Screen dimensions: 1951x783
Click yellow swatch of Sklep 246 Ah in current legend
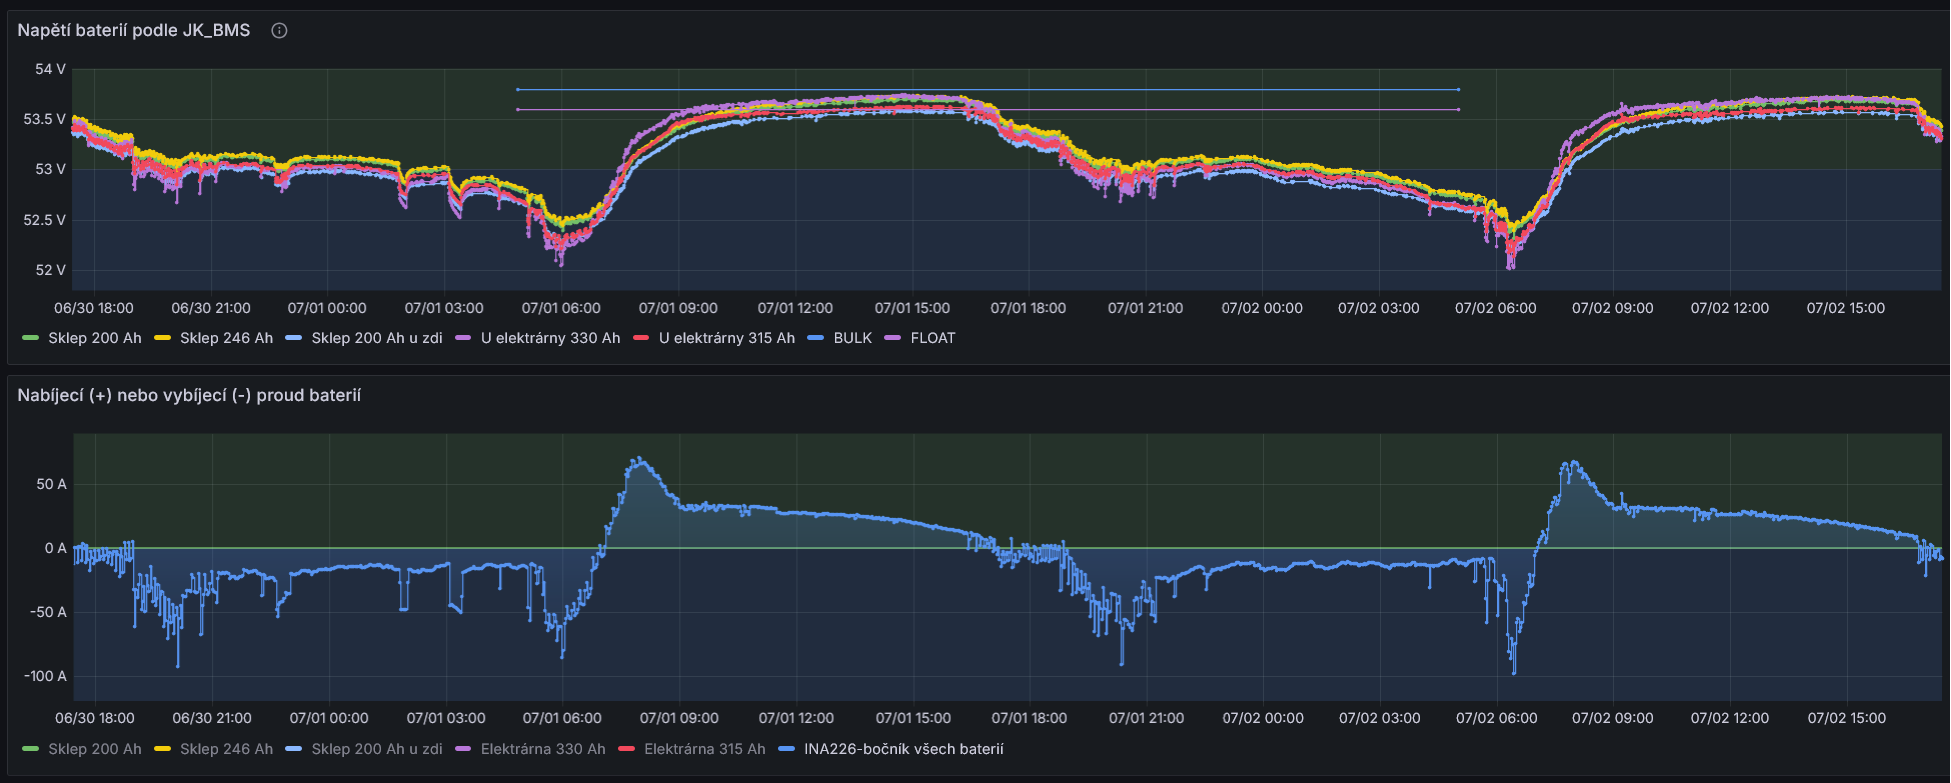pyautogui.click(x=162, y=749)
